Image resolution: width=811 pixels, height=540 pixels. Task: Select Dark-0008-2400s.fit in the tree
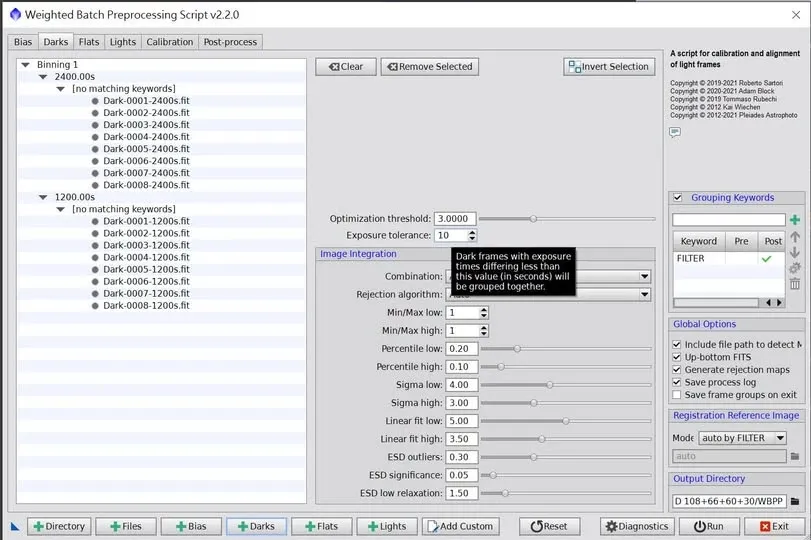click(x=146, y=185)
